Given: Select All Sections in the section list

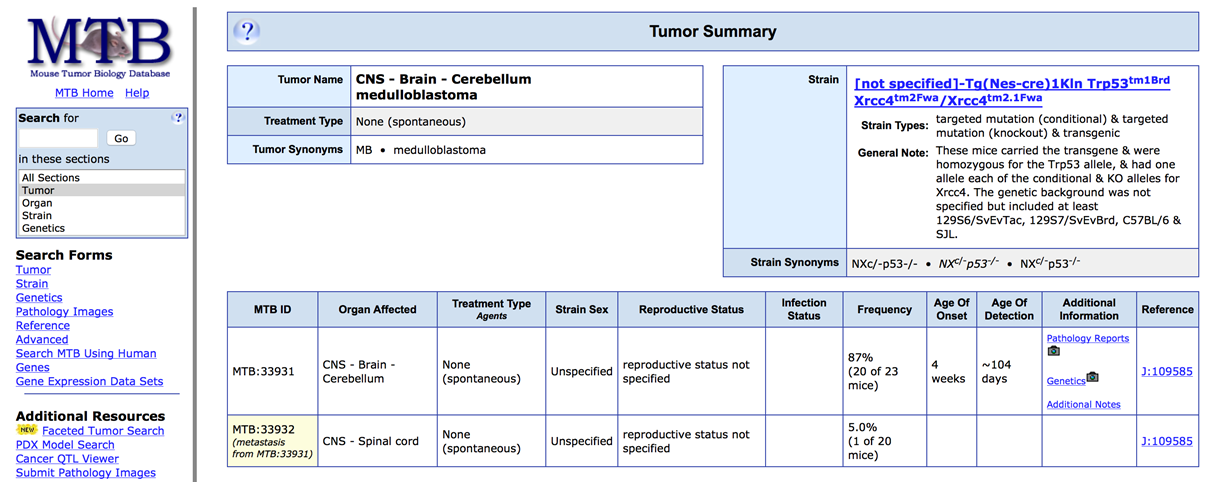Looking at the screenshot, I should pyautogui.click(x=51, y=177).
